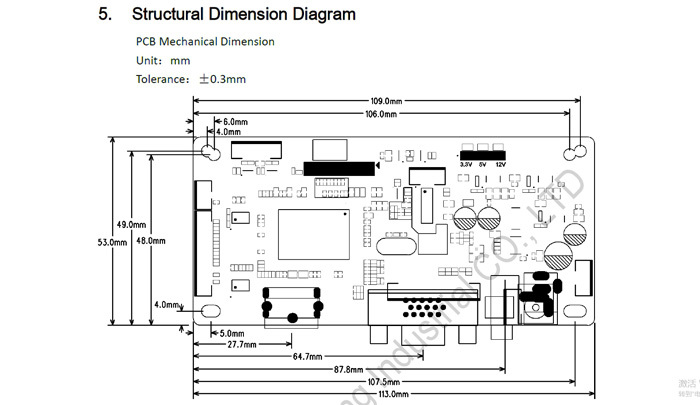Click the 48.0mm dimension label
700x405 pixels.
coord(151,241)
